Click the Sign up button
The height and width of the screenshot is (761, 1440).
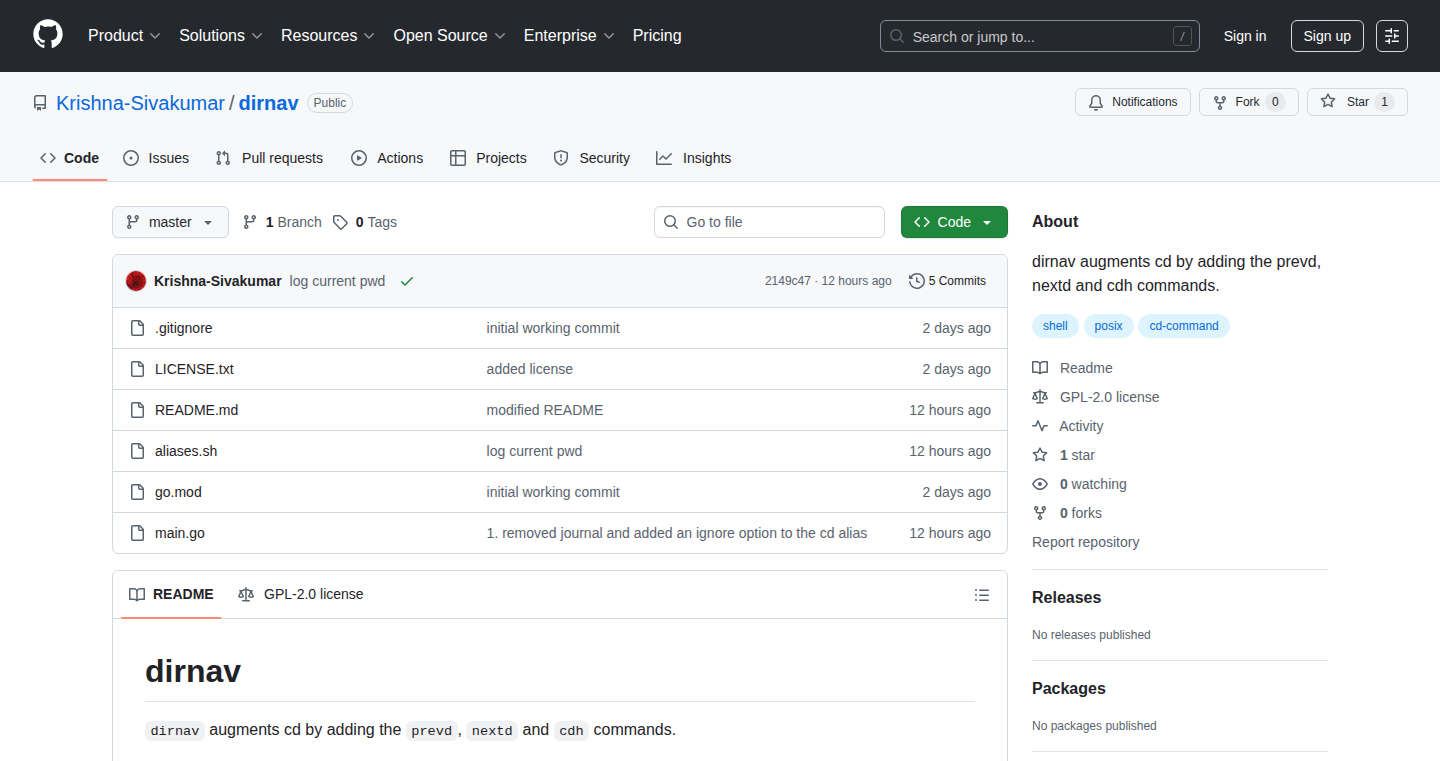tap(1327, 36)
